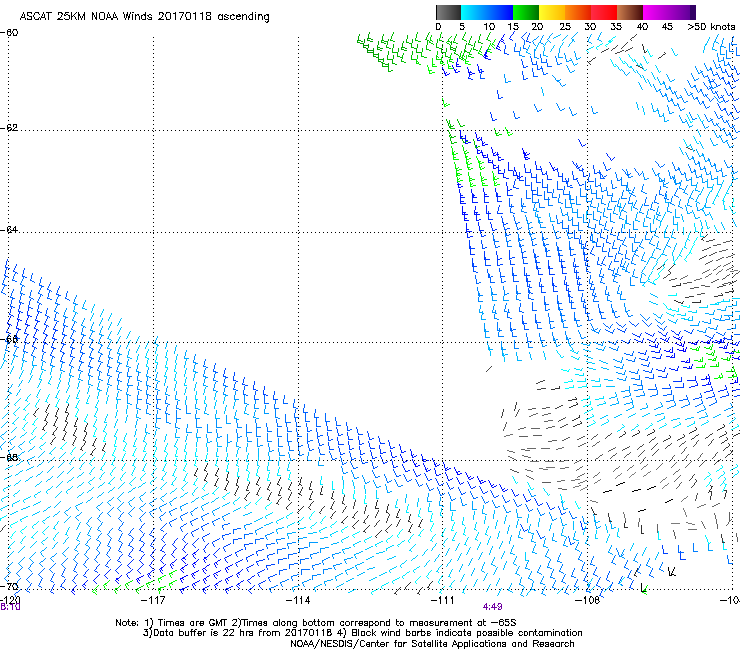Click the note line starting '3)Data buffer is 22 hrs'
The height and width of the screenshot is (650, 740).
click(x=362, y=633)
